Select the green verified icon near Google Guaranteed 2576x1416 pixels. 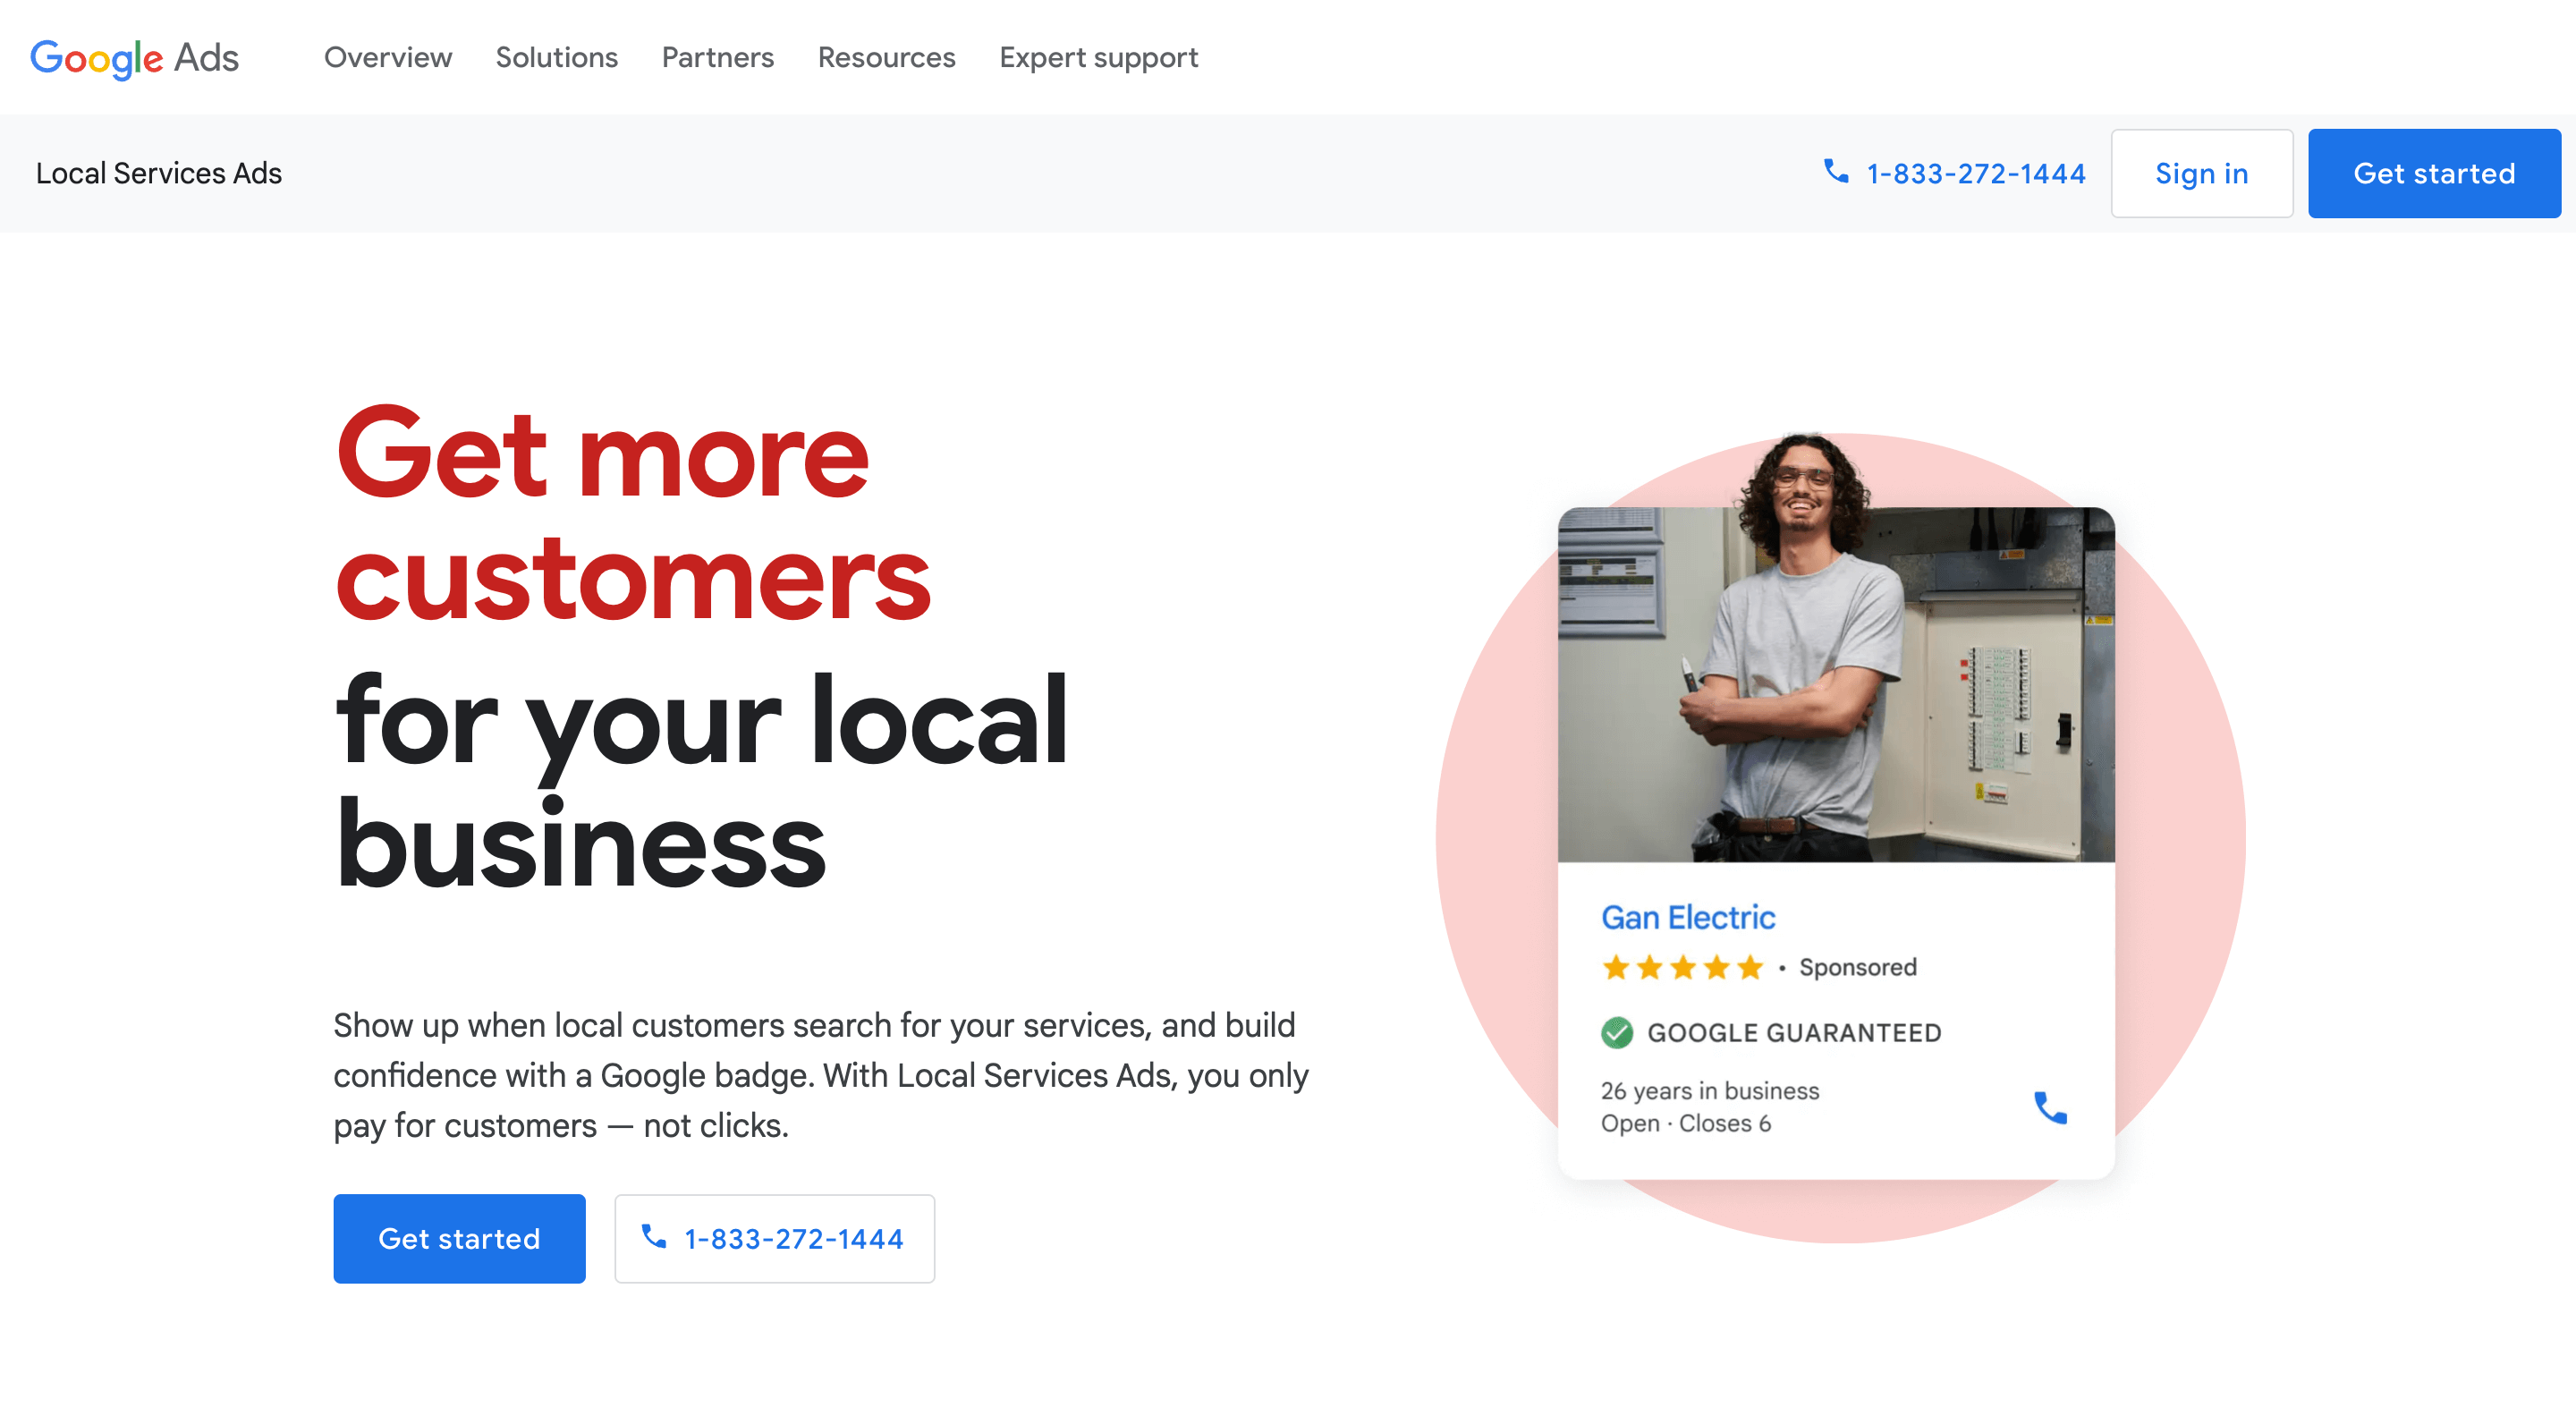(1617, 1031)
